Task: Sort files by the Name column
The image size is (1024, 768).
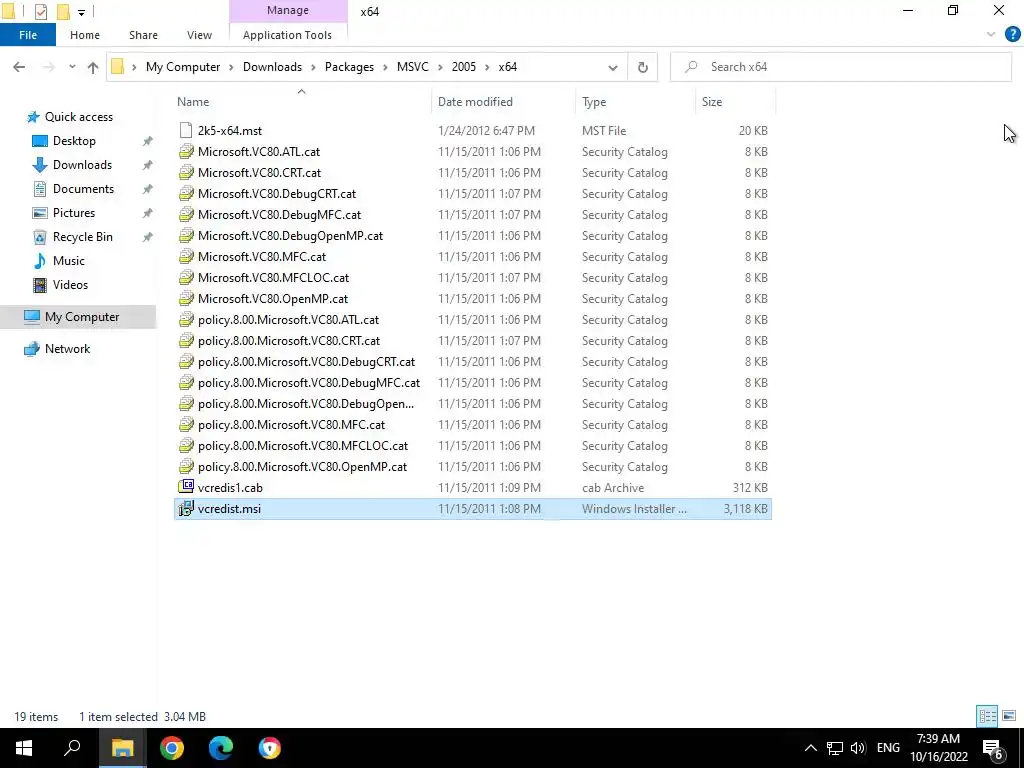Action: pos(193,102)
